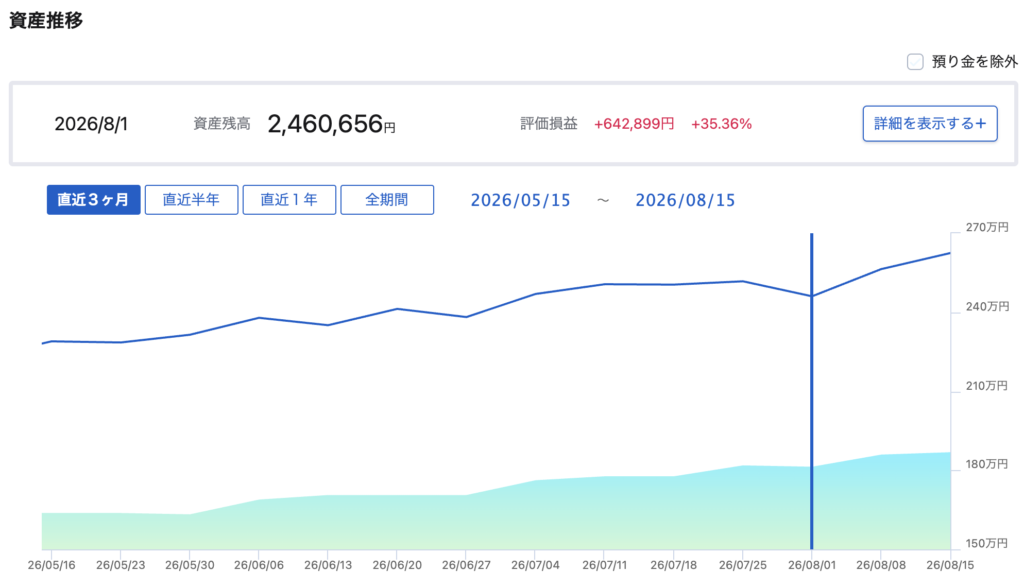This screenshot has height=588, width=1024.
Task: Open the end date 2026/08/15 picker
Action: [x=685, y=200]
